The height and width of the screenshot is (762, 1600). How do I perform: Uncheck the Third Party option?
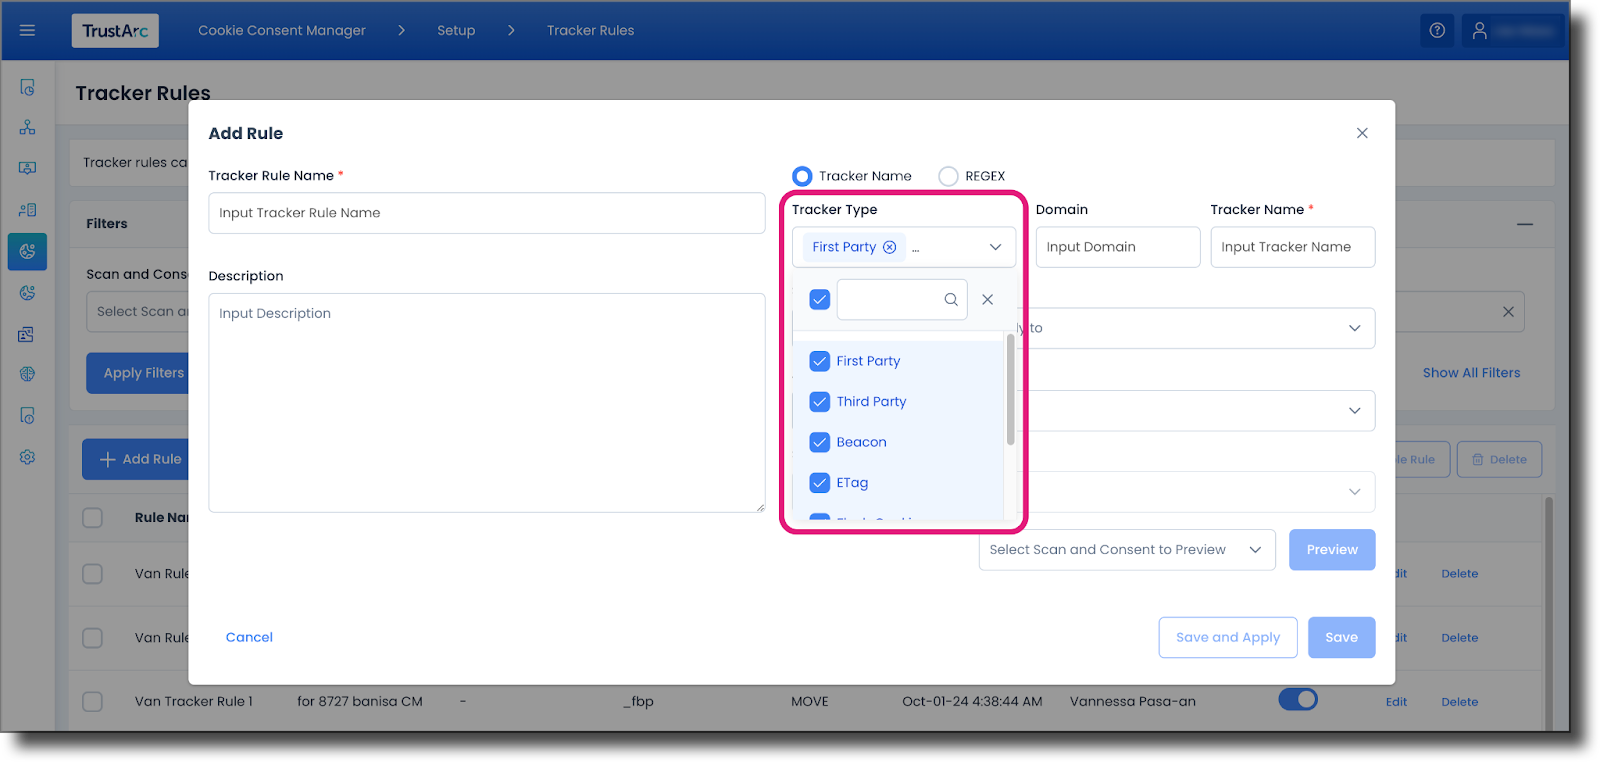[820, 402]
